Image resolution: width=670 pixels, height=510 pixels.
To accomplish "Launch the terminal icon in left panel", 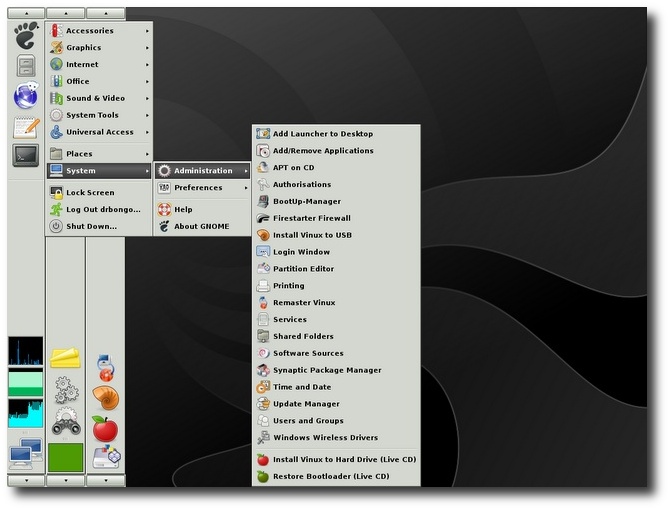I will pos(26,155).
